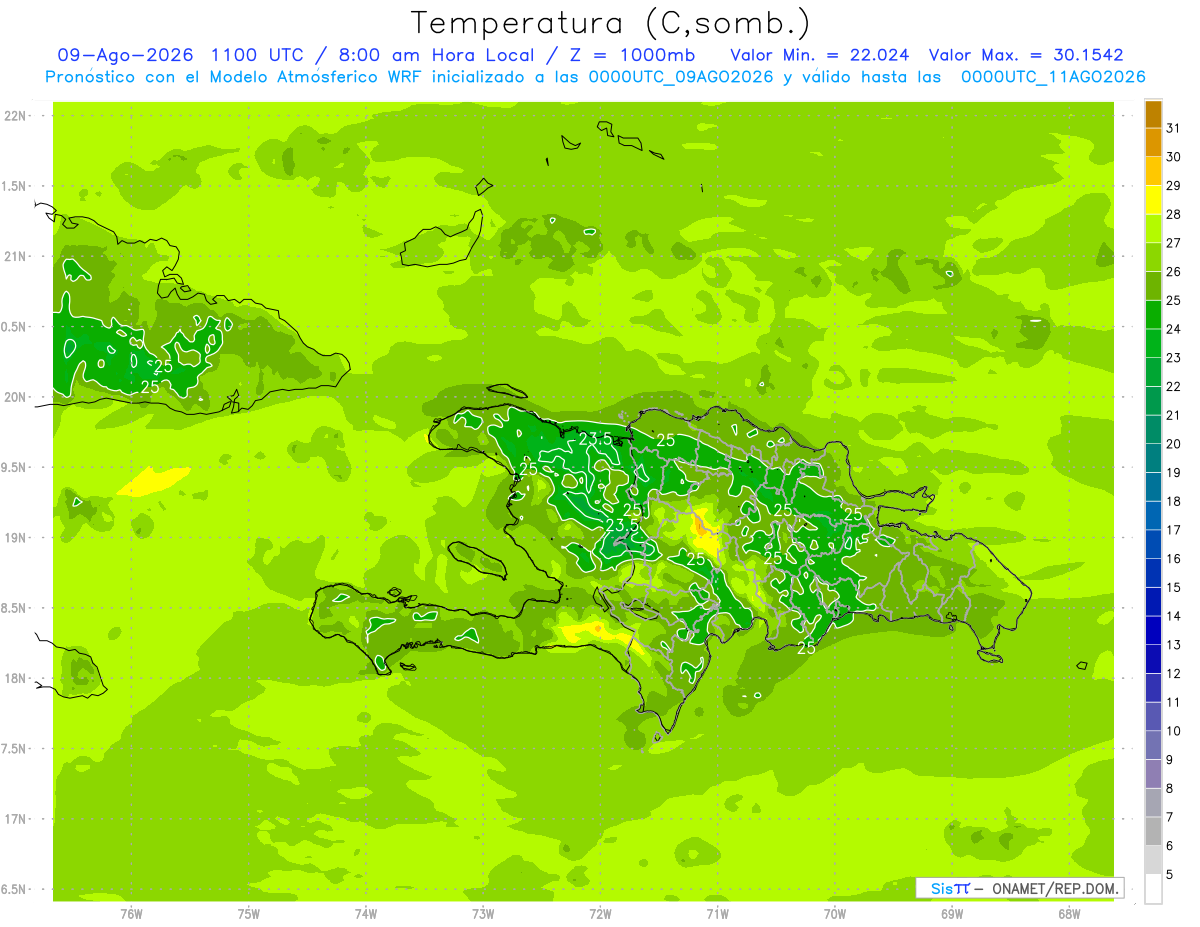1200x927 pixels.
Task: Pick the dark orange swatch above the 31 label
Action: (1154, 114)
